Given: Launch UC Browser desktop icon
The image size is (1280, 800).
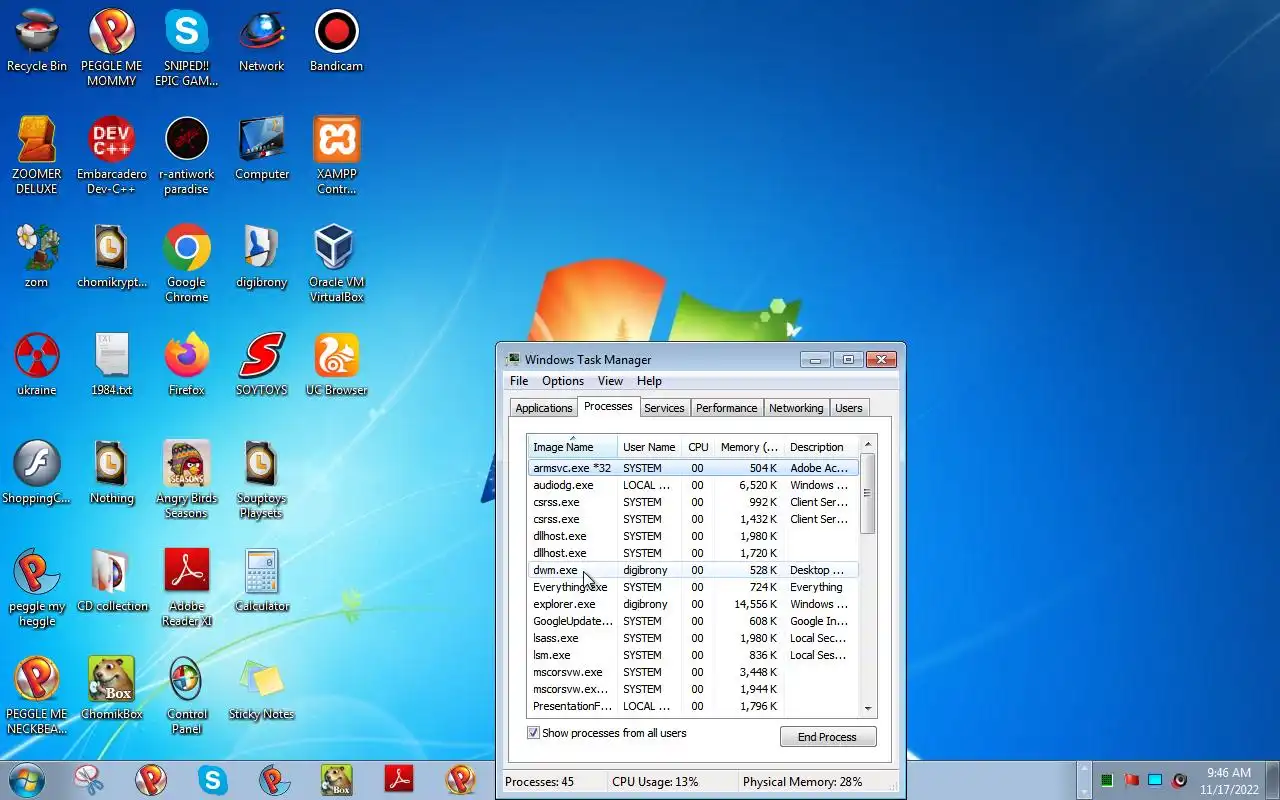Looking at the screenshot, I should tap(337, 366).
